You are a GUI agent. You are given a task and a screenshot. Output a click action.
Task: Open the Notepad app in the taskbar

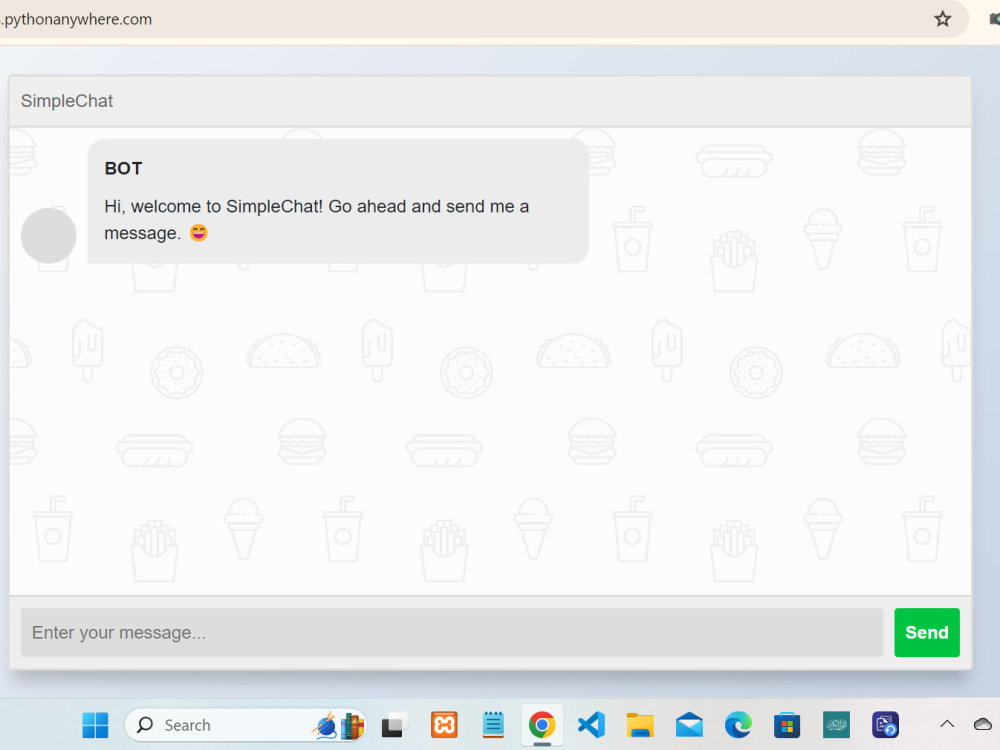tap(493, 724)
